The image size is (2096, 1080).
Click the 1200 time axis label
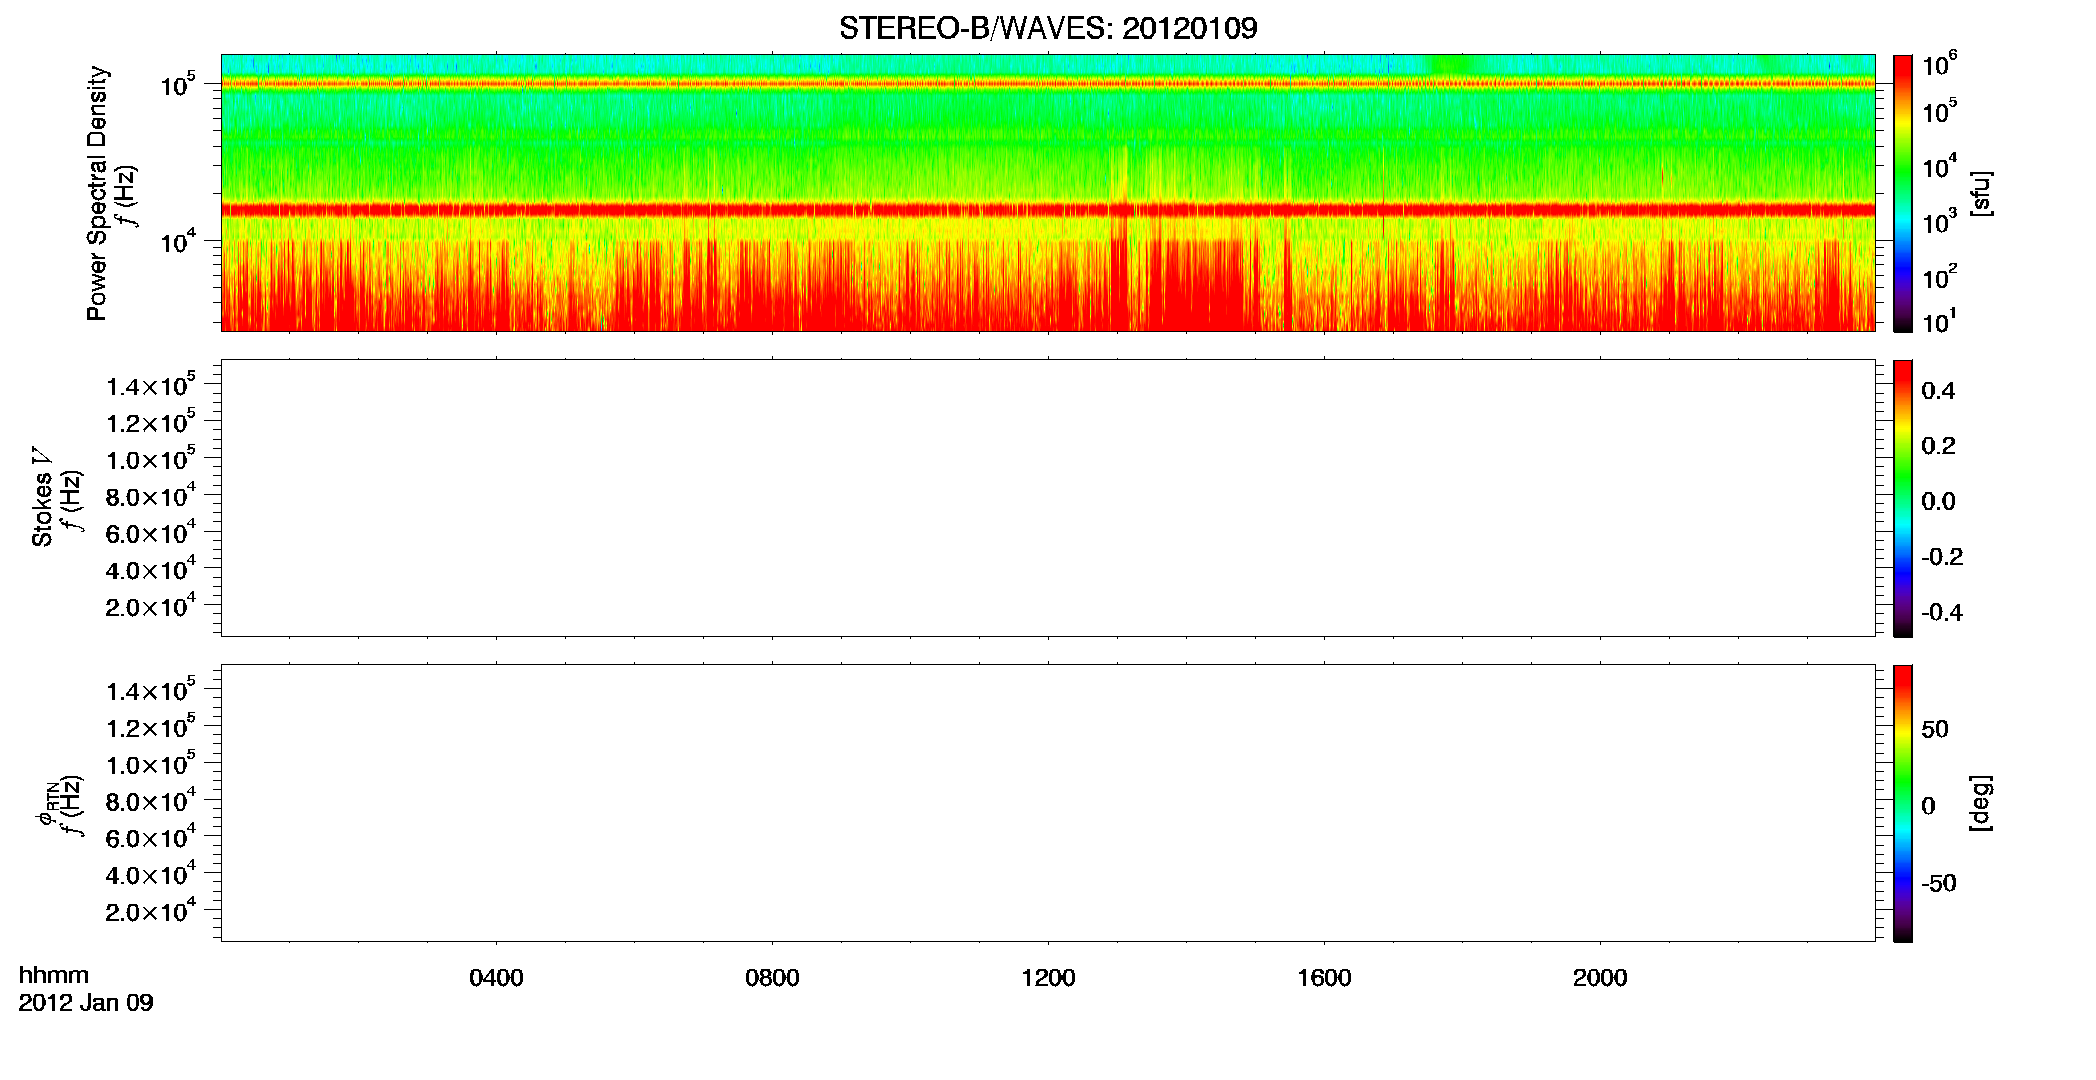tap(1048, 978)
